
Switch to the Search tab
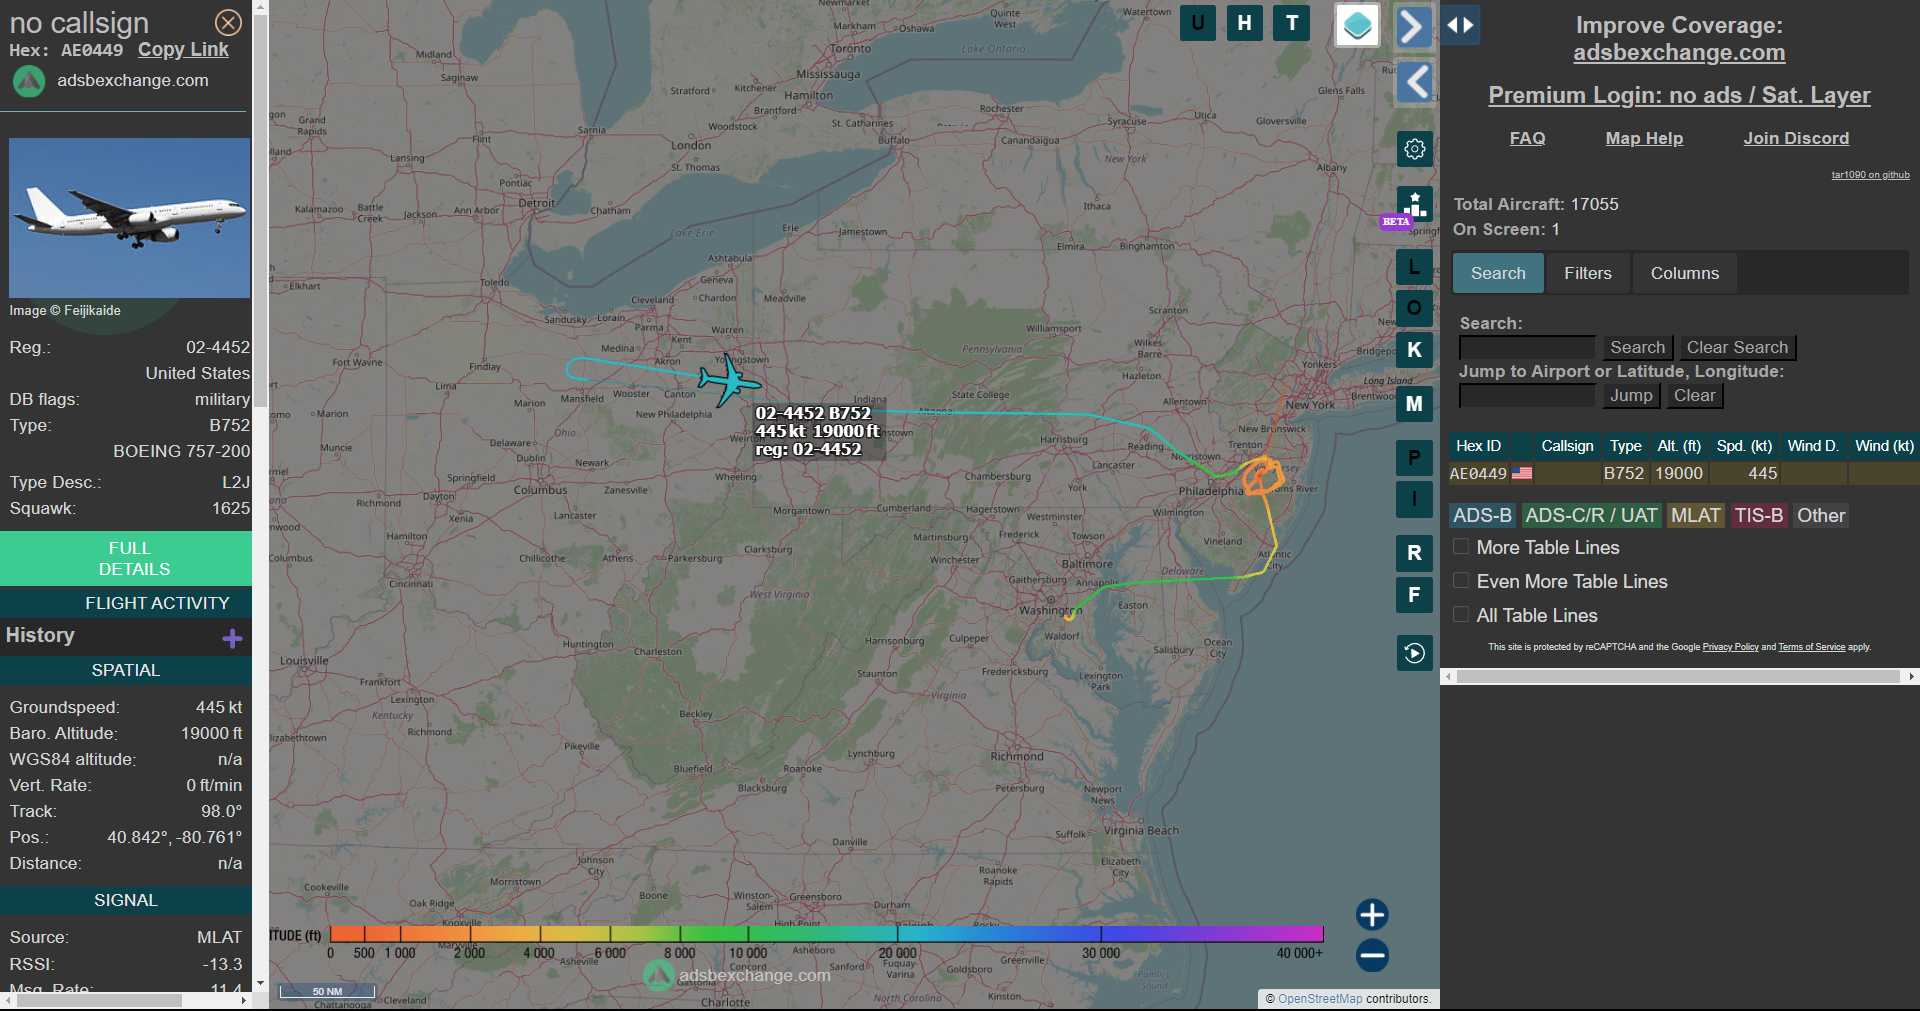[1498, 273]
